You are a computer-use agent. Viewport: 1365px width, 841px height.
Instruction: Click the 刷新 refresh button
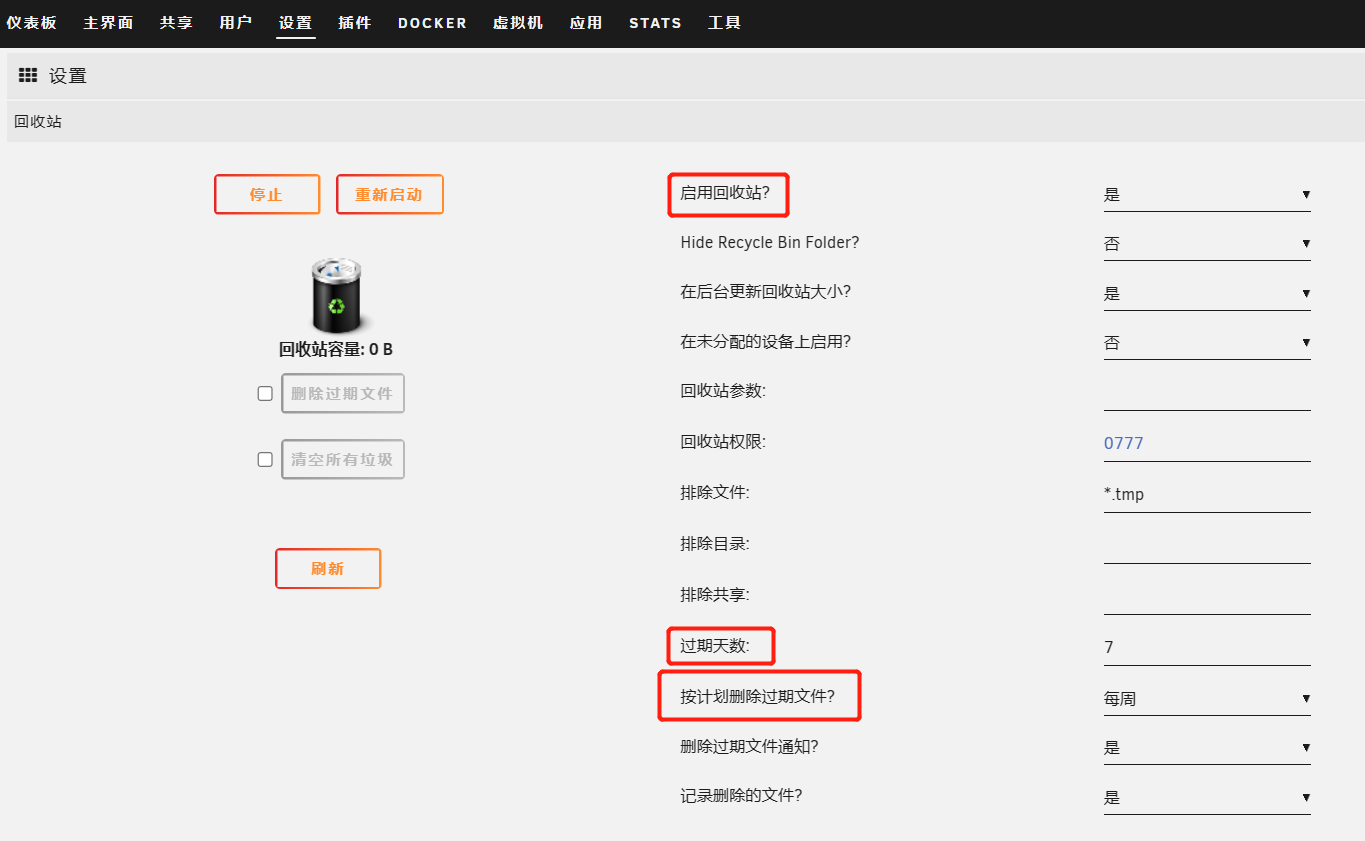[328, 569]
